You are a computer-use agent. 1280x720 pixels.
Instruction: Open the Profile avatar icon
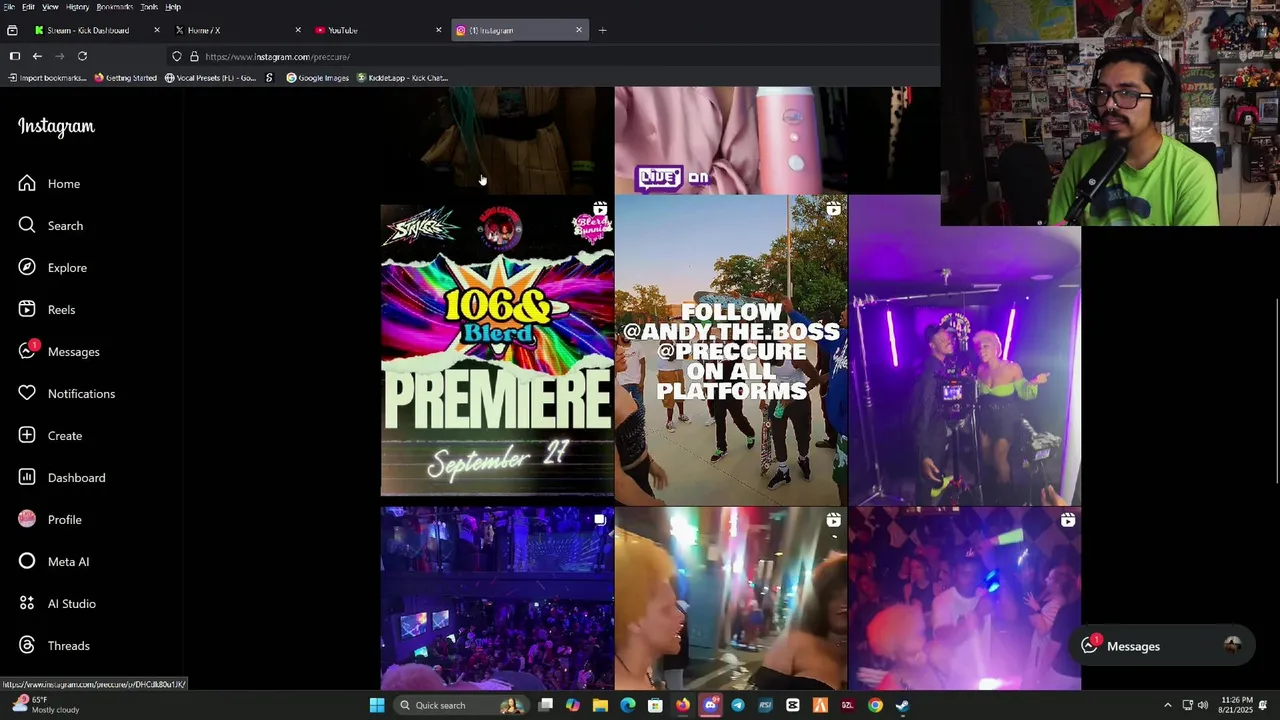pos(27,519)
